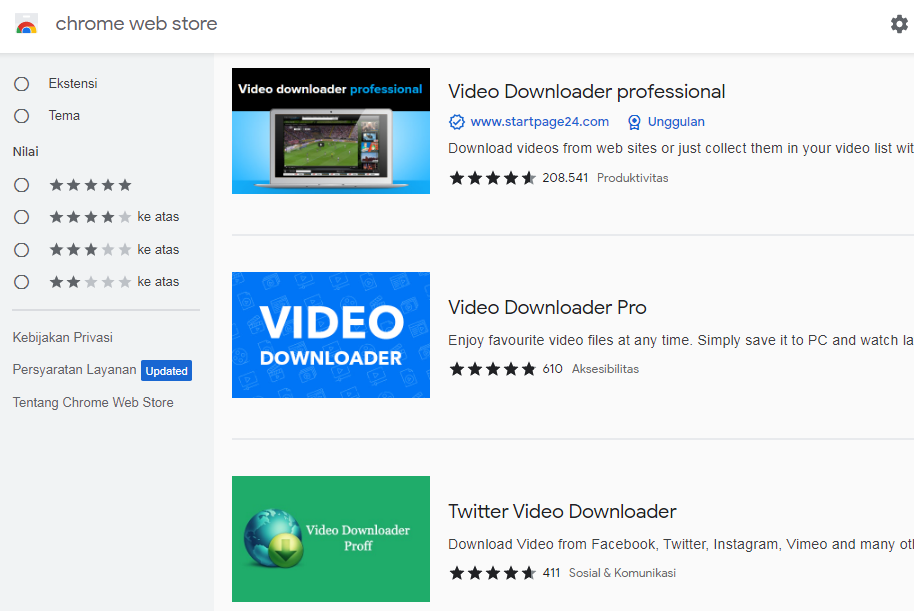Click the 411 review count

point(551,573)
